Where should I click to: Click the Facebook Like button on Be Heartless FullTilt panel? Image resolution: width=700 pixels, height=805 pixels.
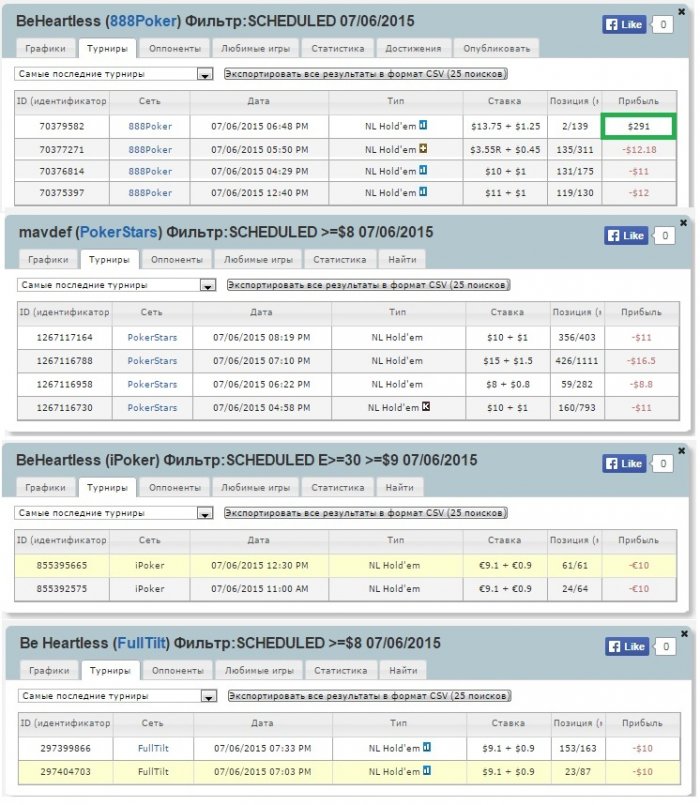(x=627, y=646)
